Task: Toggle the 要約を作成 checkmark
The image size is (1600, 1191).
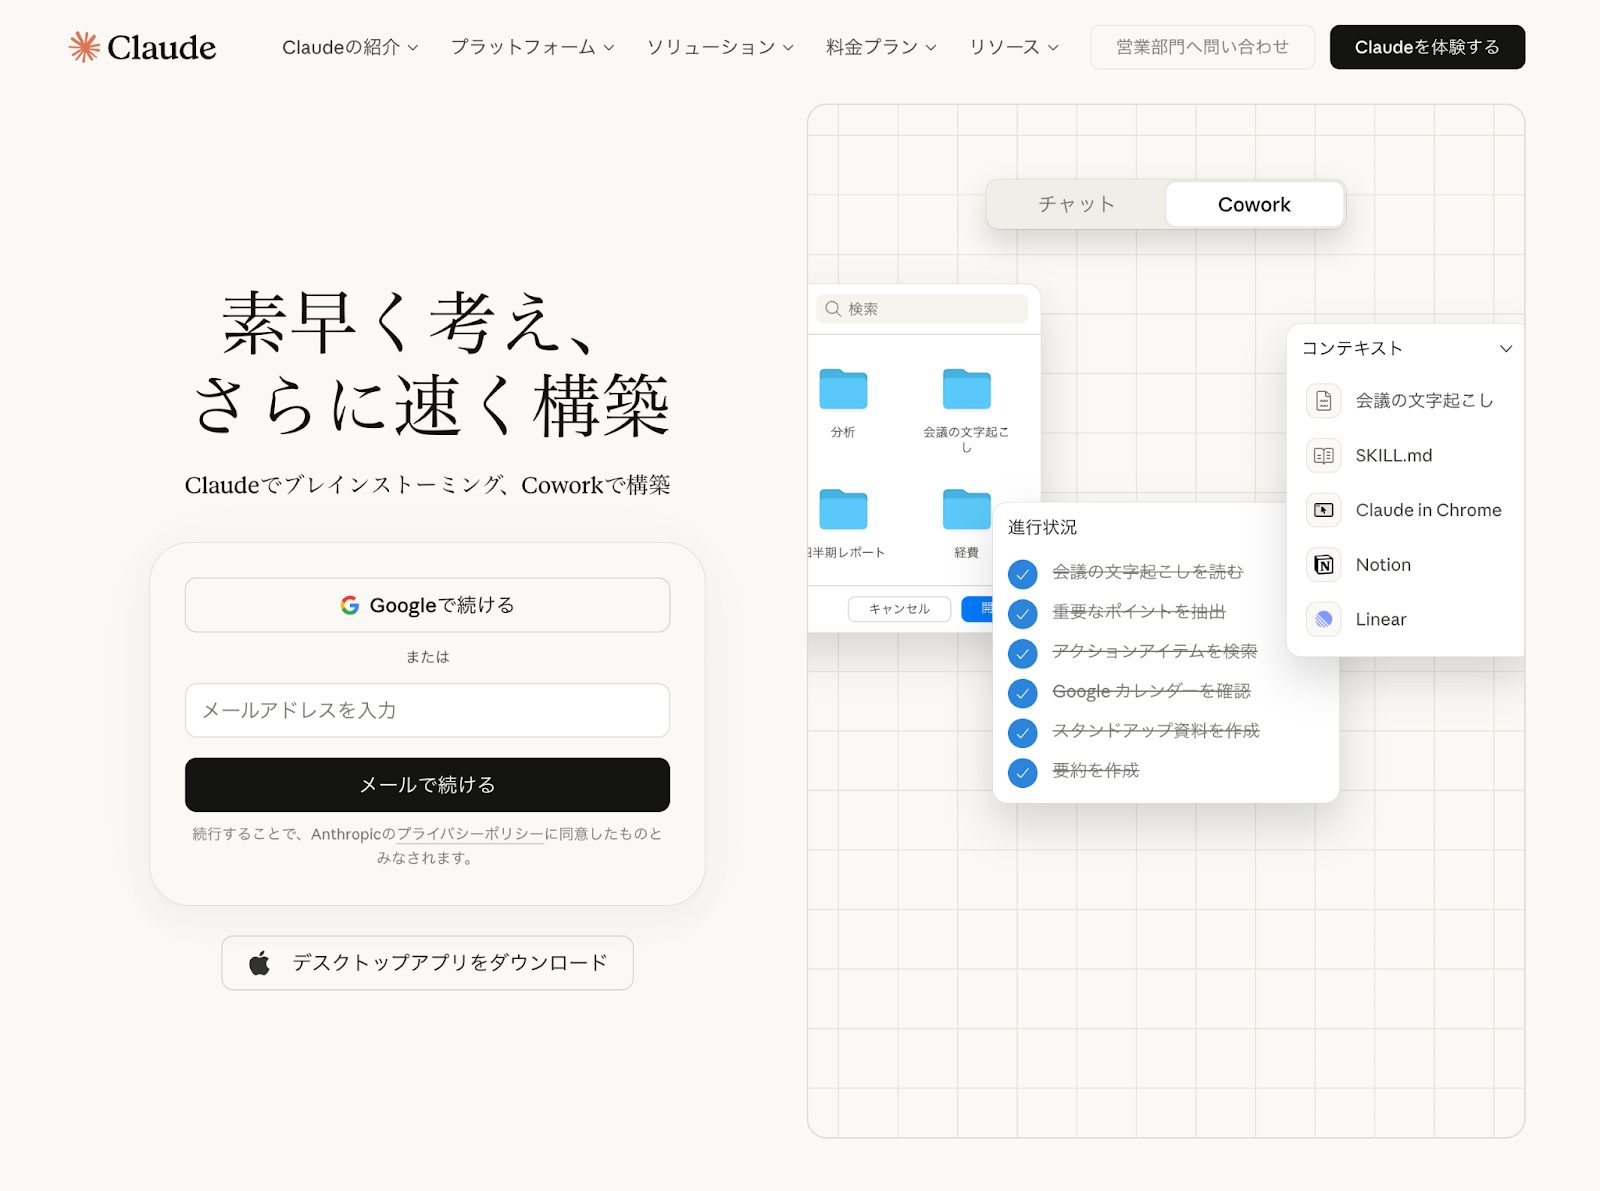Action: [1022, 773]
